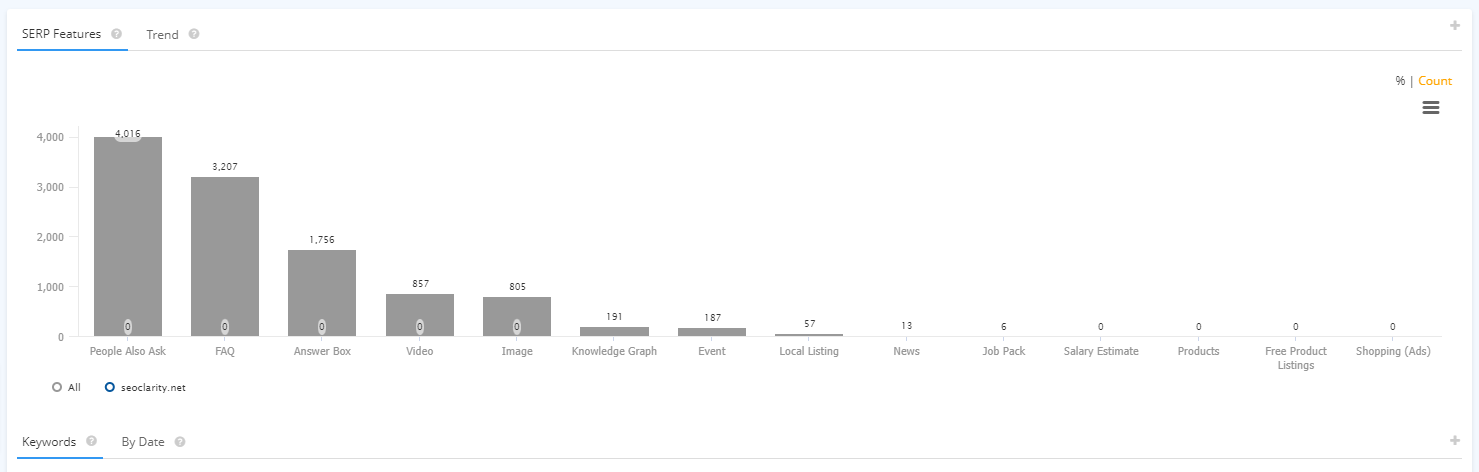Click help icon next to Trend tab

point(194,34)
